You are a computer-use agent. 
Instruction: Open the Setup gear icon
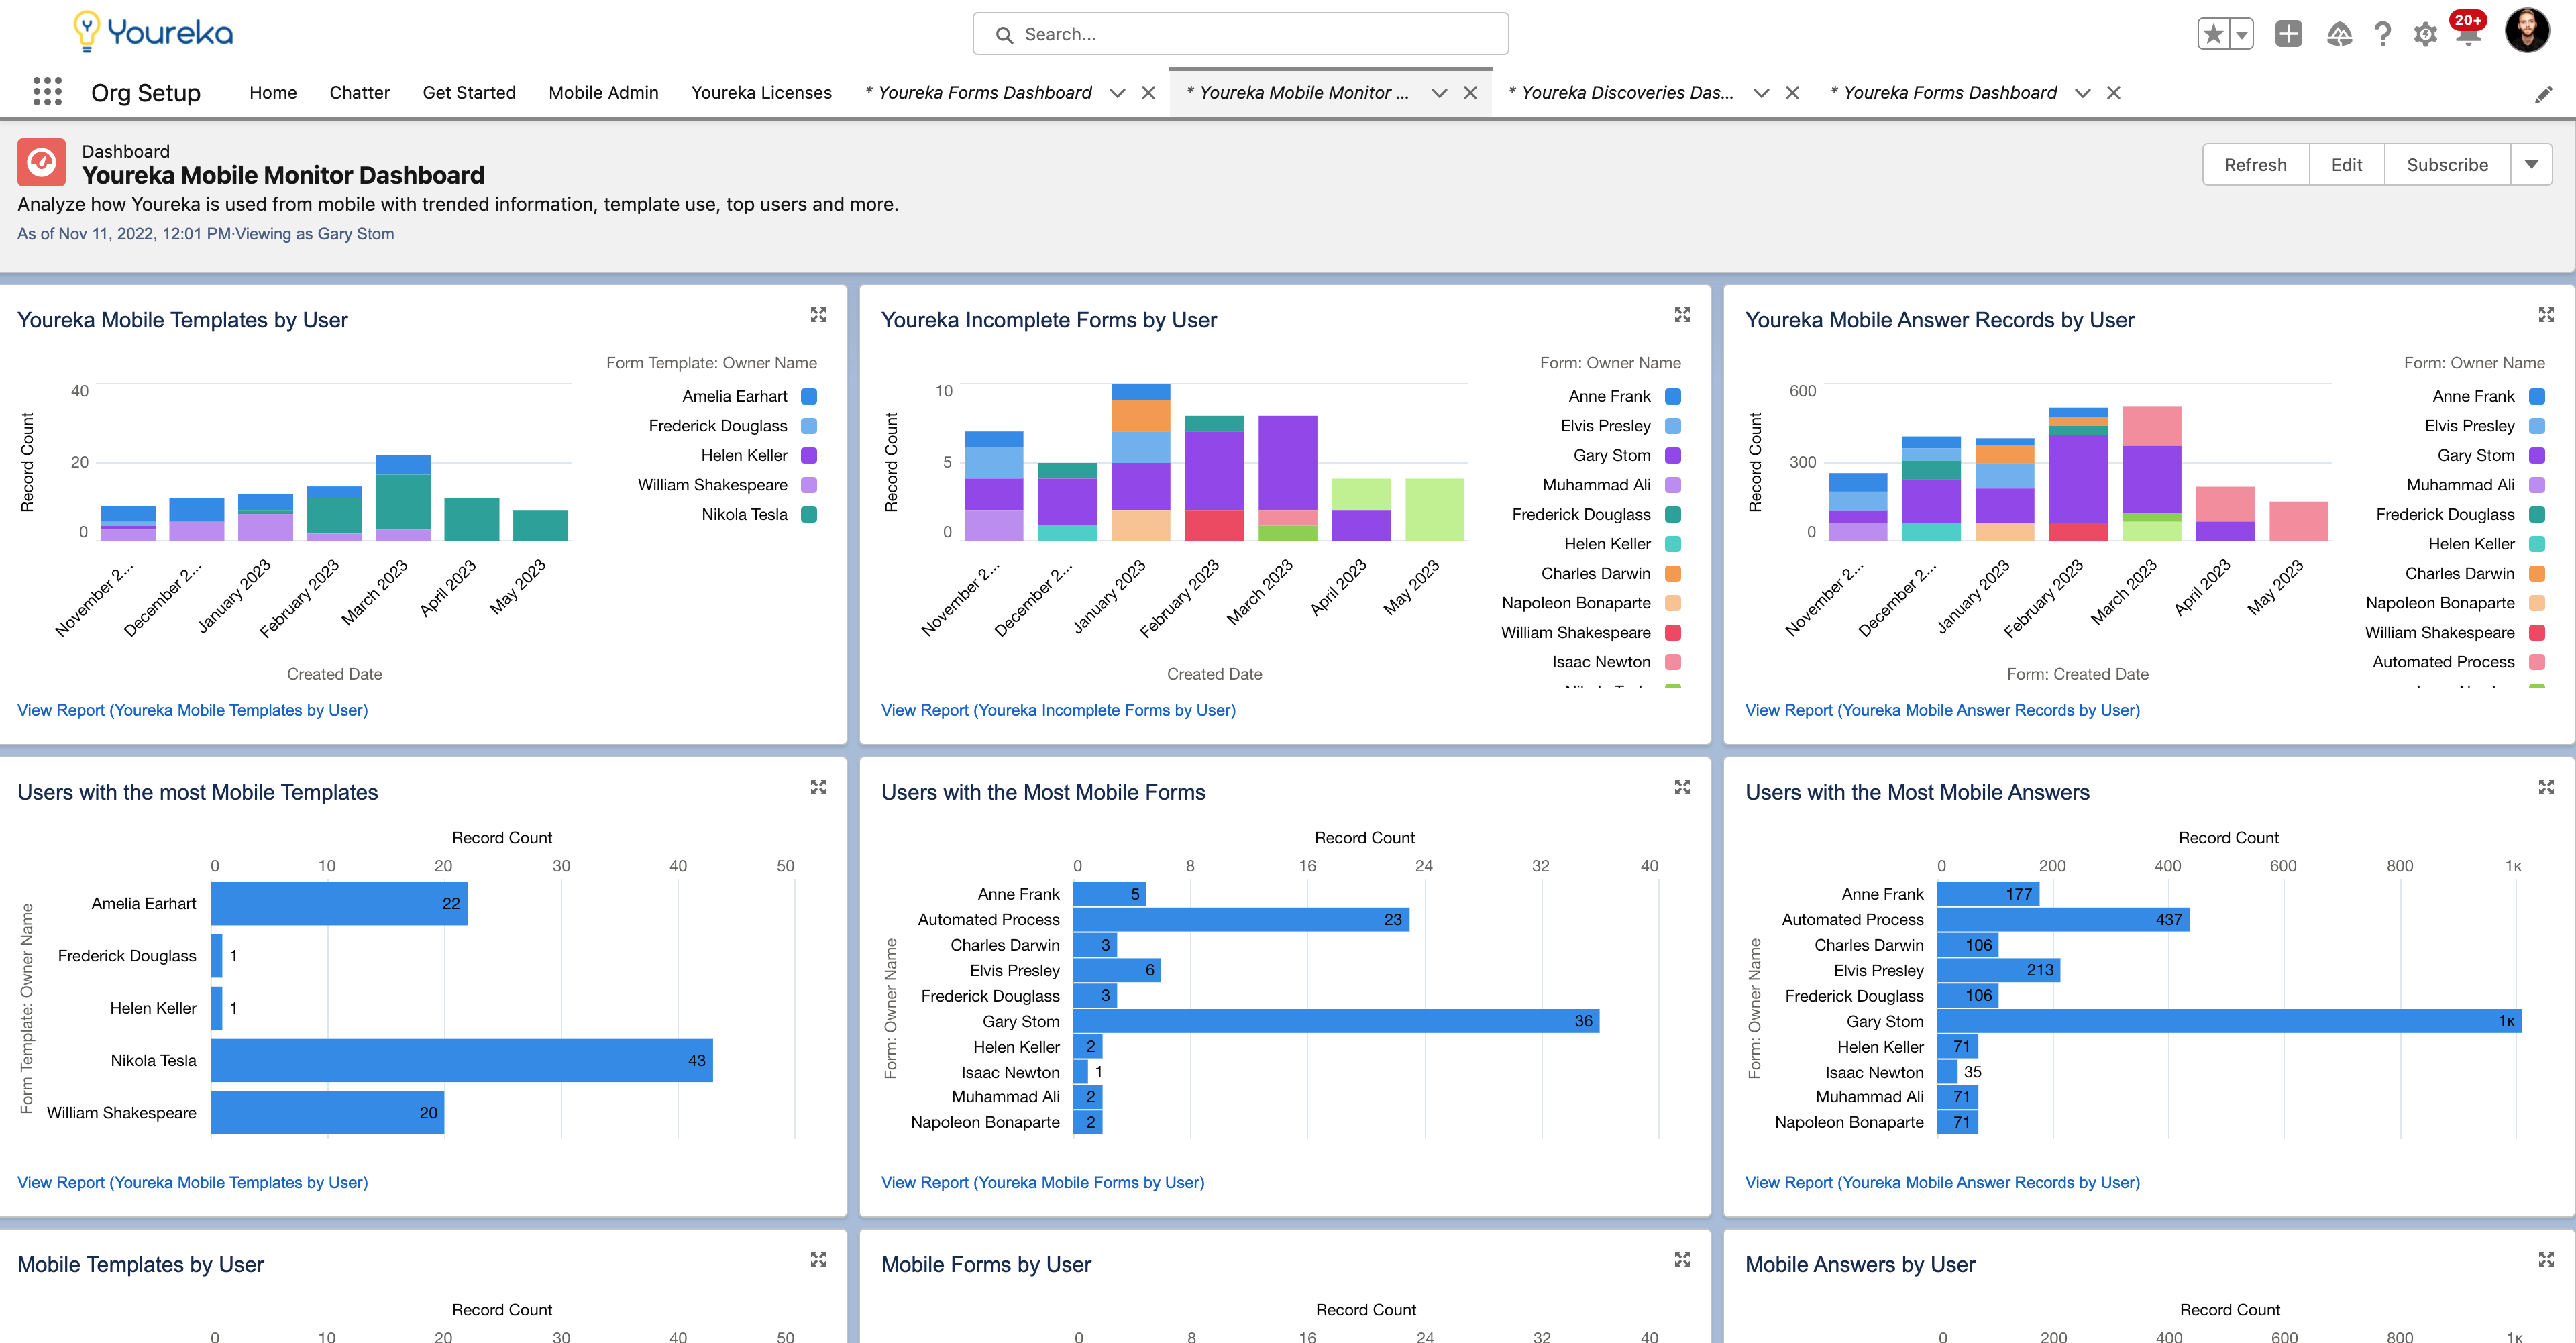pyautogui.click(x=2425, y=35)
